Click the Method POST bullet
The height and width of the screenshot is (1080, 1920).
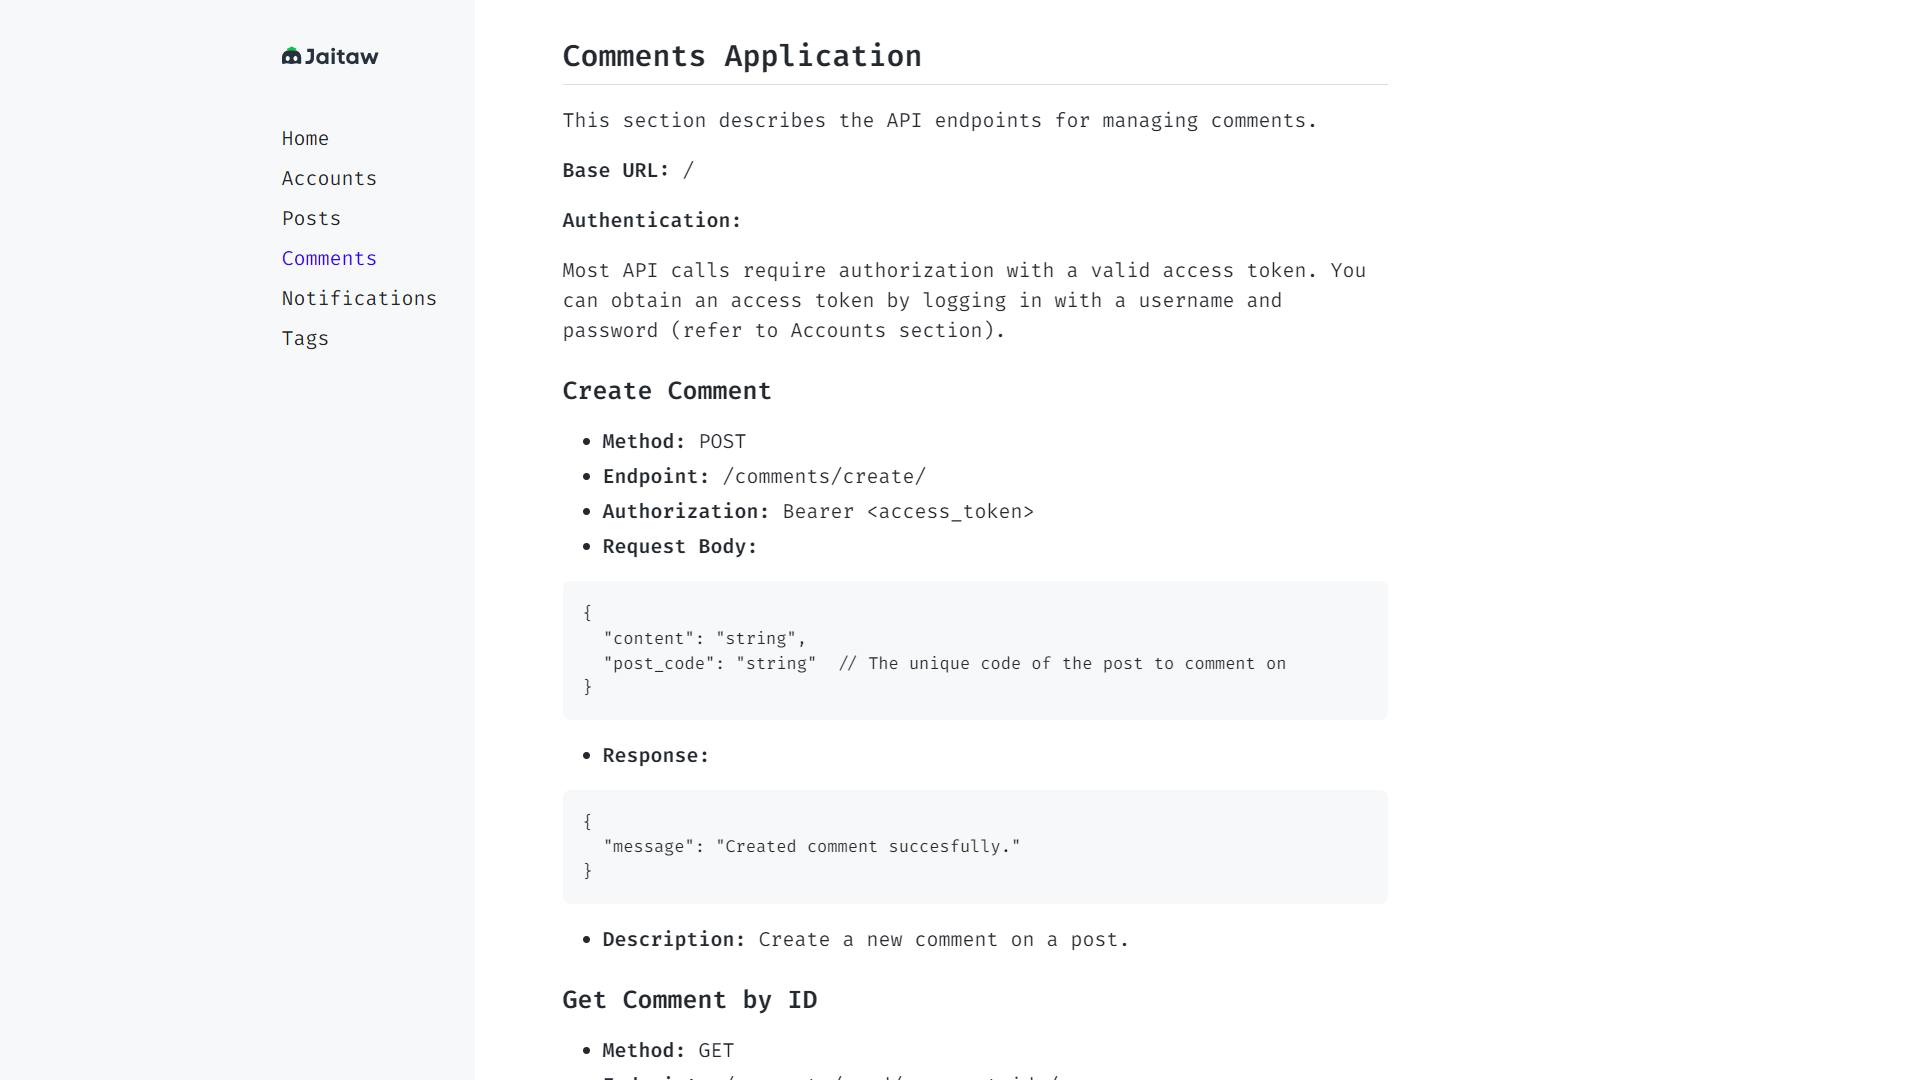(673, 441)
